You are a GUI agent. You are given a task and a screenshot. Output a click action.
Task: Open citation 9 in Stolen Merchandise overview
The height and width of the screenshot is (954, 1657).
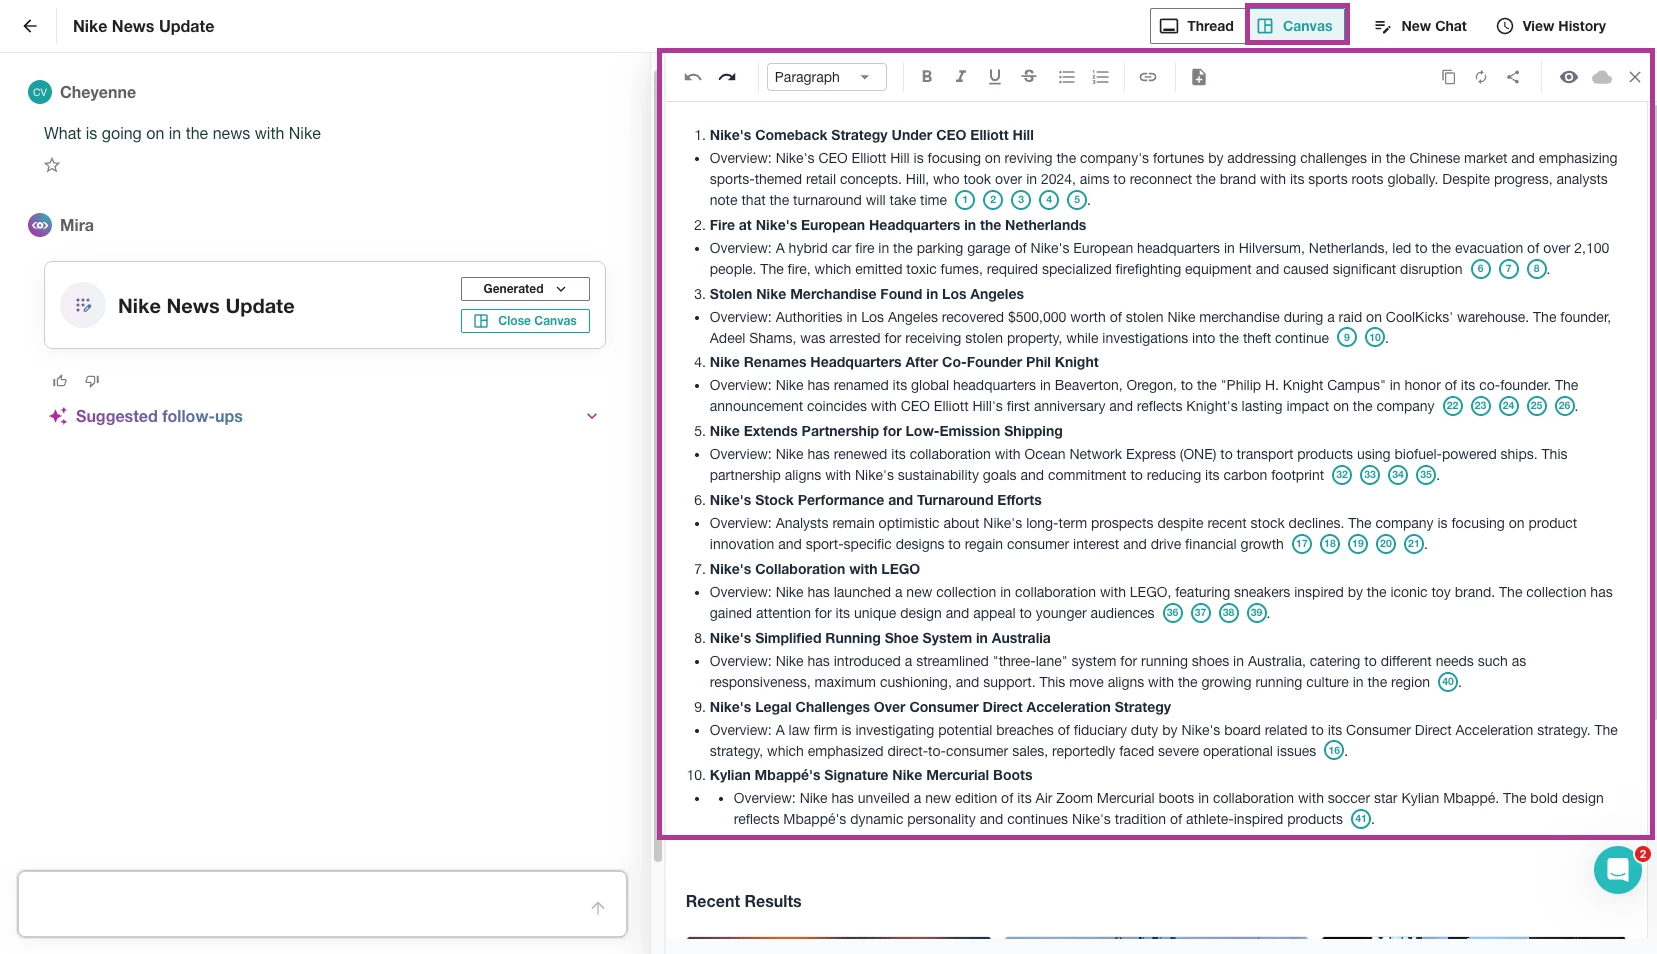(1347, 338)
